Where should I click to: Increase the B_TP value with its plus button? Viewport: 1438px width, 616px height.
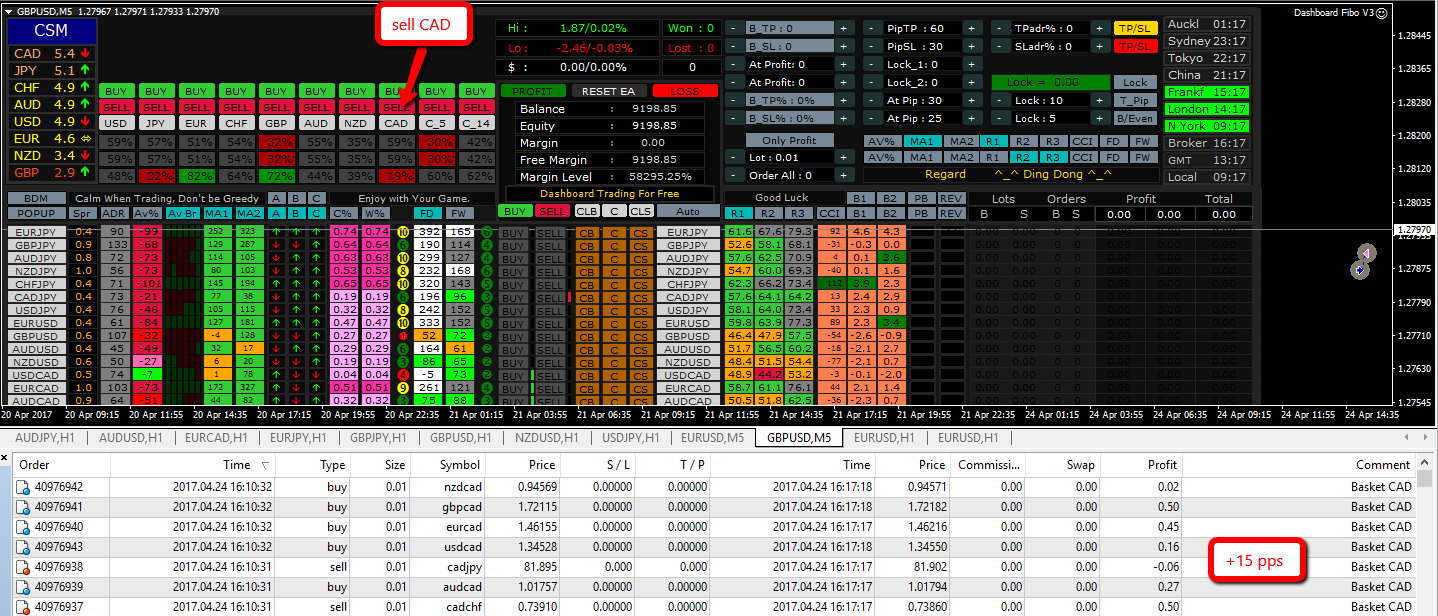tap(845, 28)
